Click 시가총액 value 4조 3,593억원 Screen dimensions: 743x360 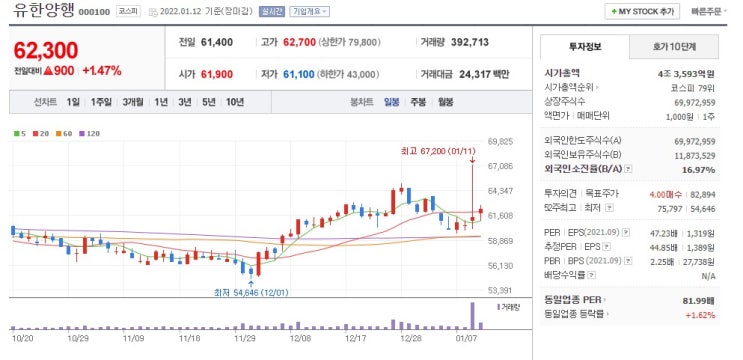click(x=686, y=73)
